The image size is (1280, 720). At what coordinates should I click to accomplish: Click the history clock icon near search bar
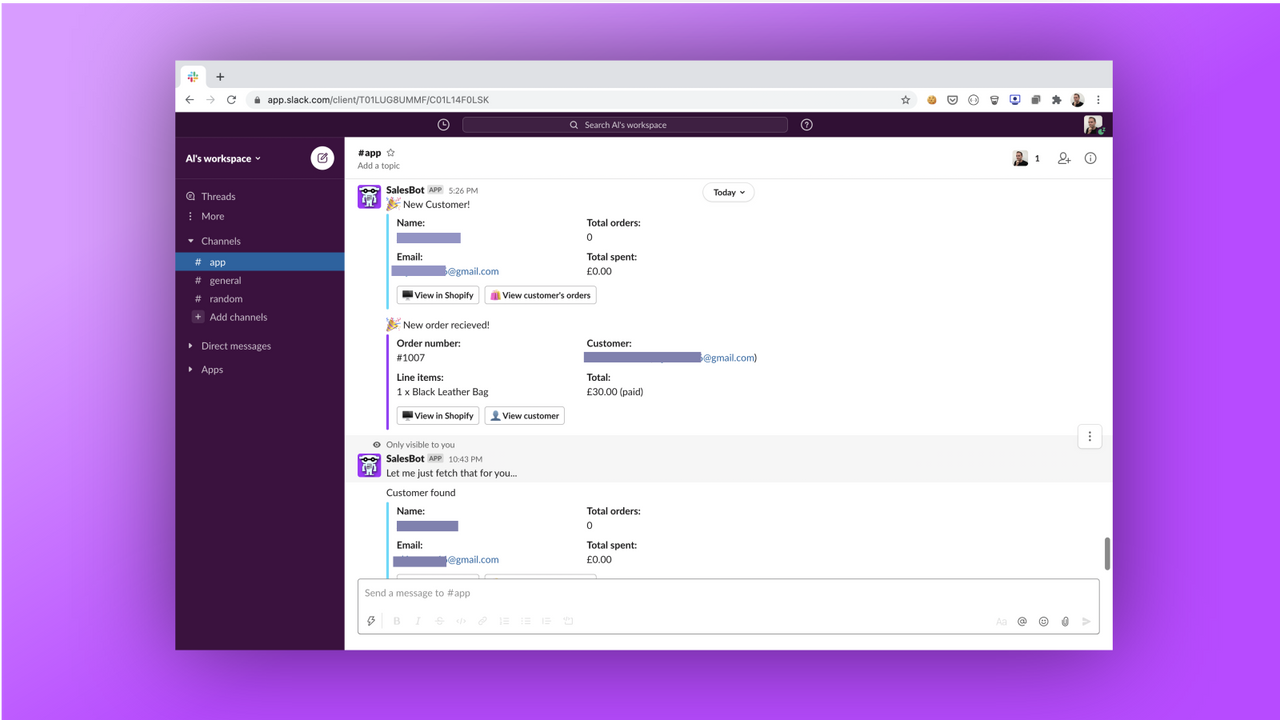(442, 124)
